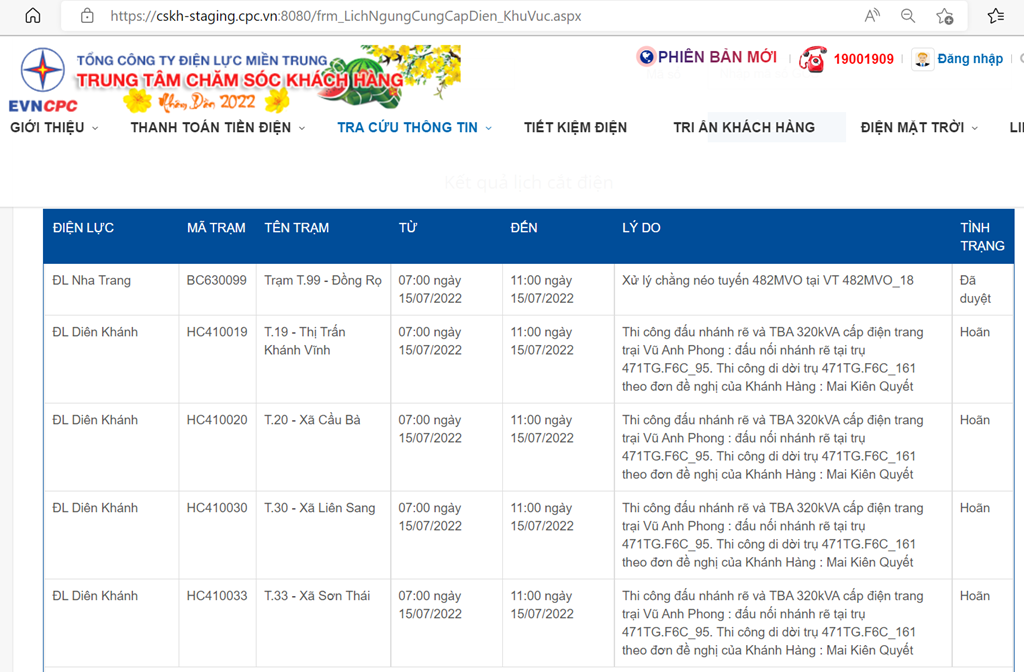Image resolution: width=1024 pixels, height=672 pixels.
Task: Click the red telephone hotline icon
Action: coord(812,59)
